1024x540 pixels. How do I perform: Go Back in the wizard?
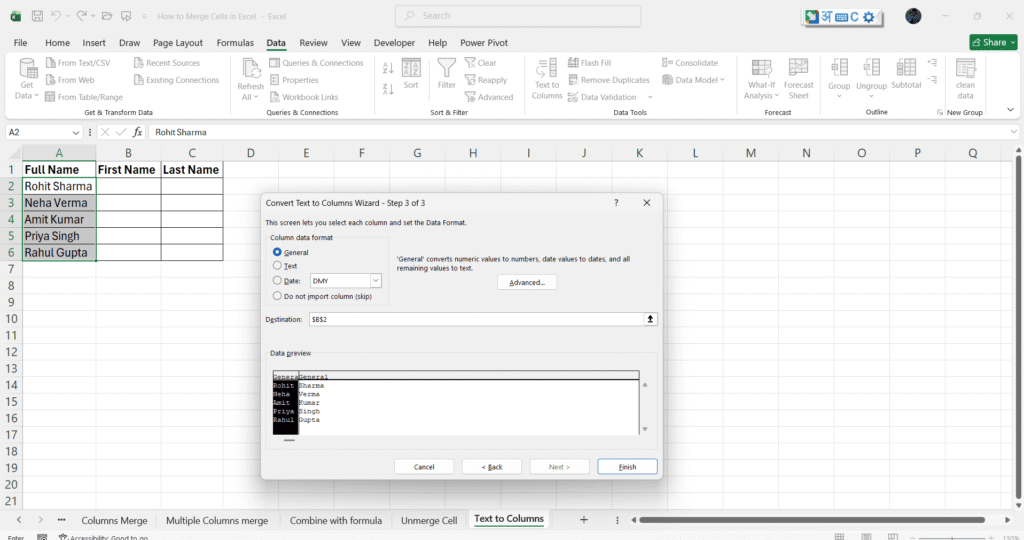point(492,467)
